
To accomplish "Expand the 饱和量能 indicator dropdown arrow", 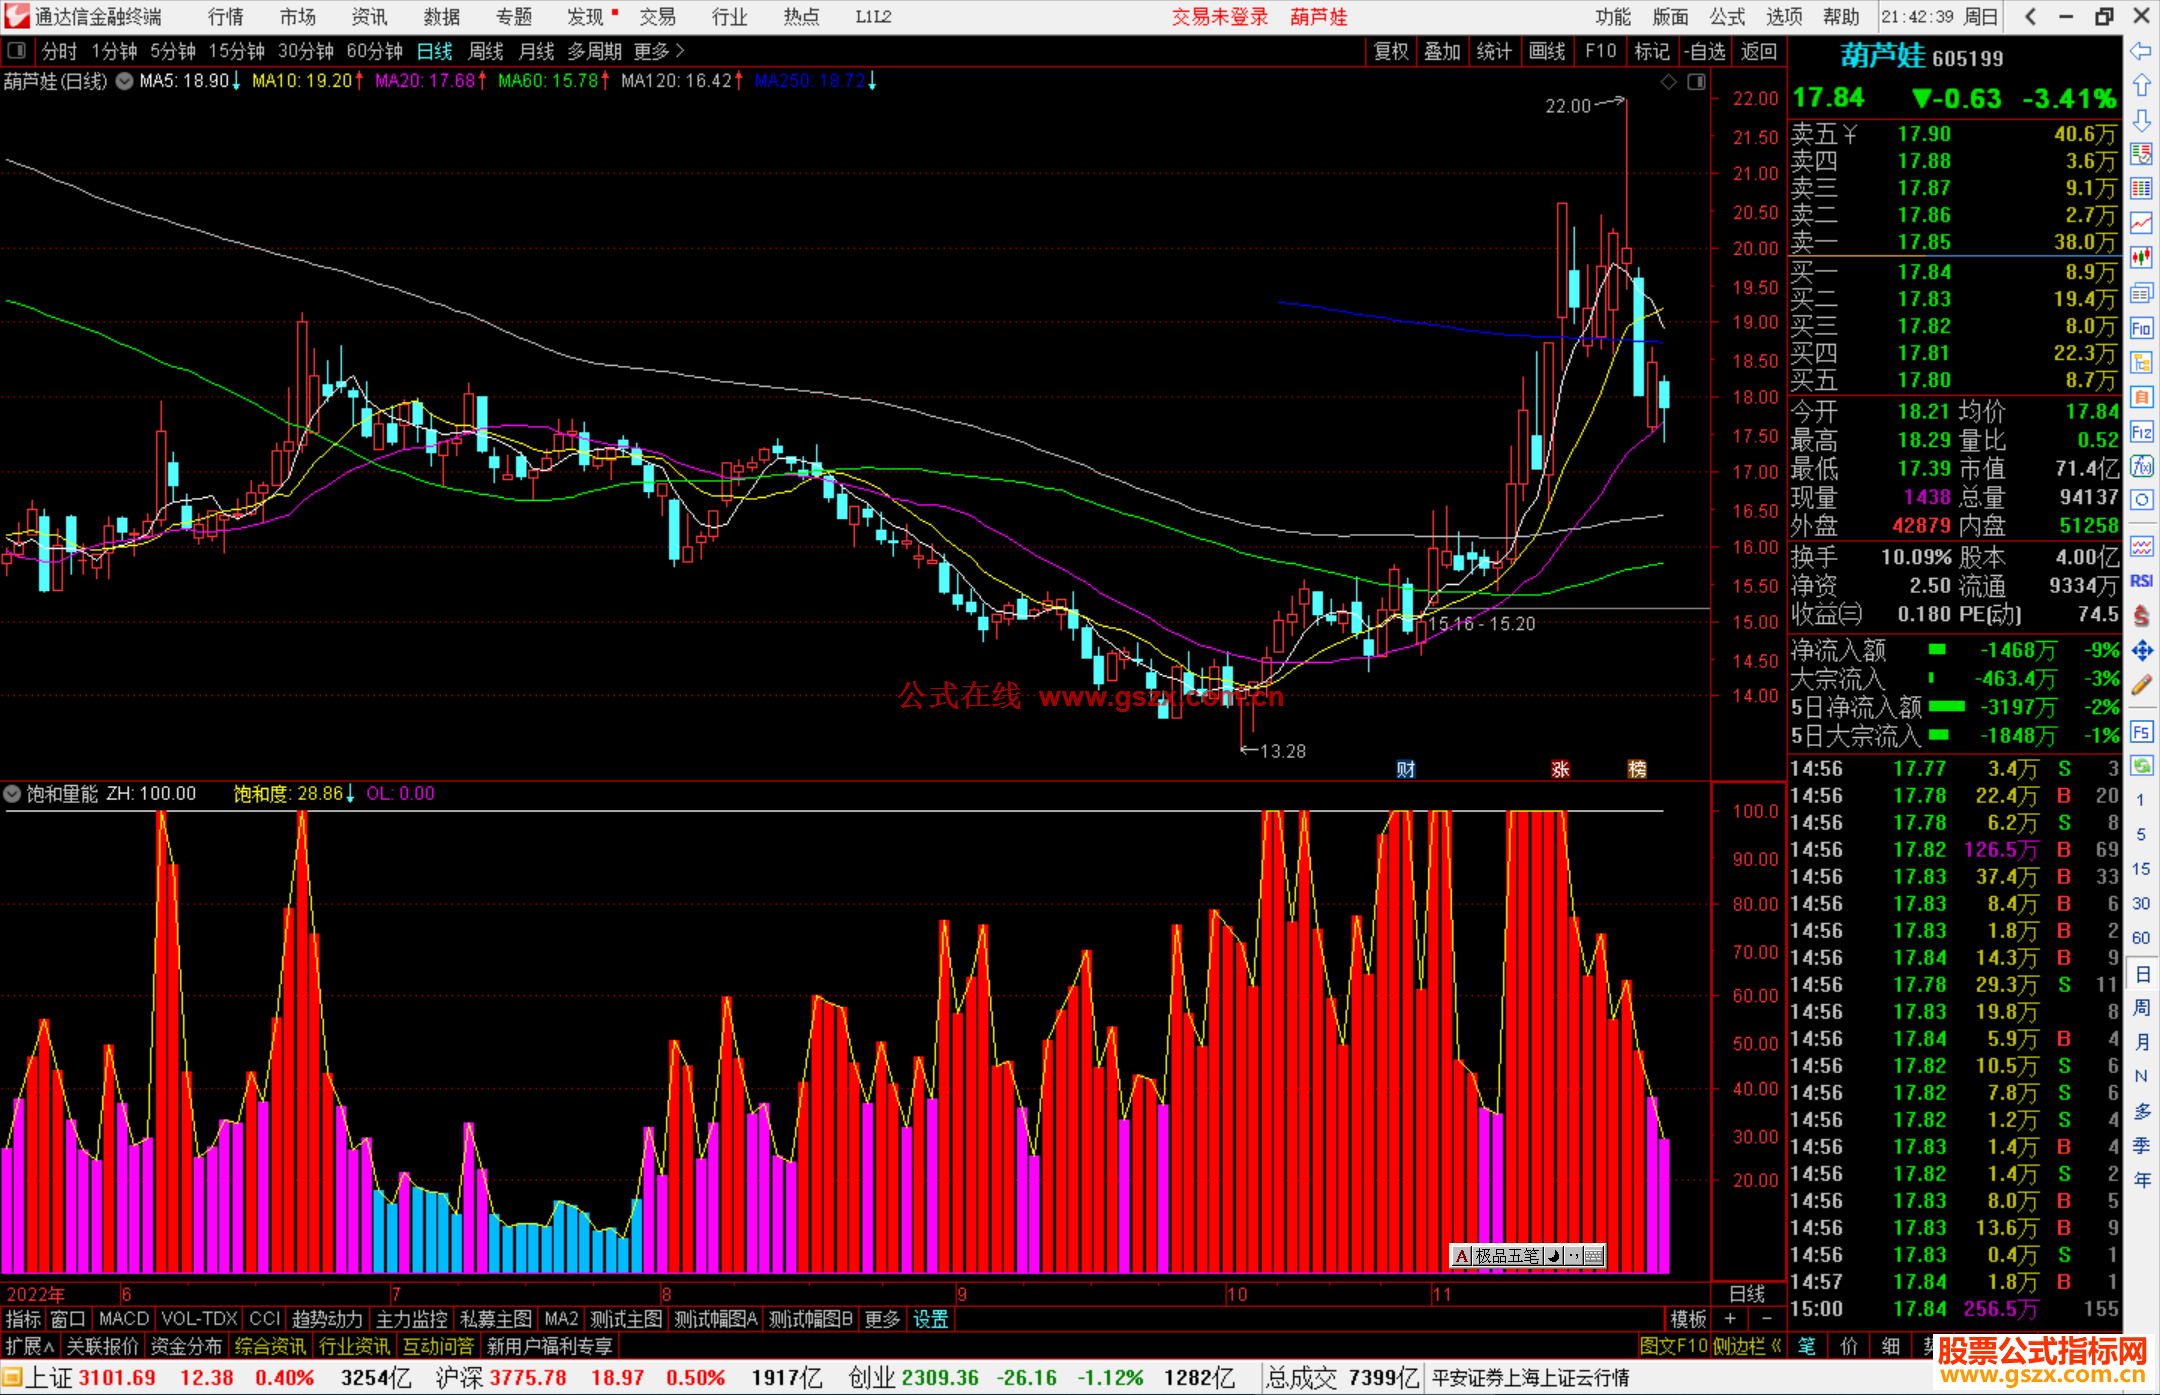I will tap(12, 794).
